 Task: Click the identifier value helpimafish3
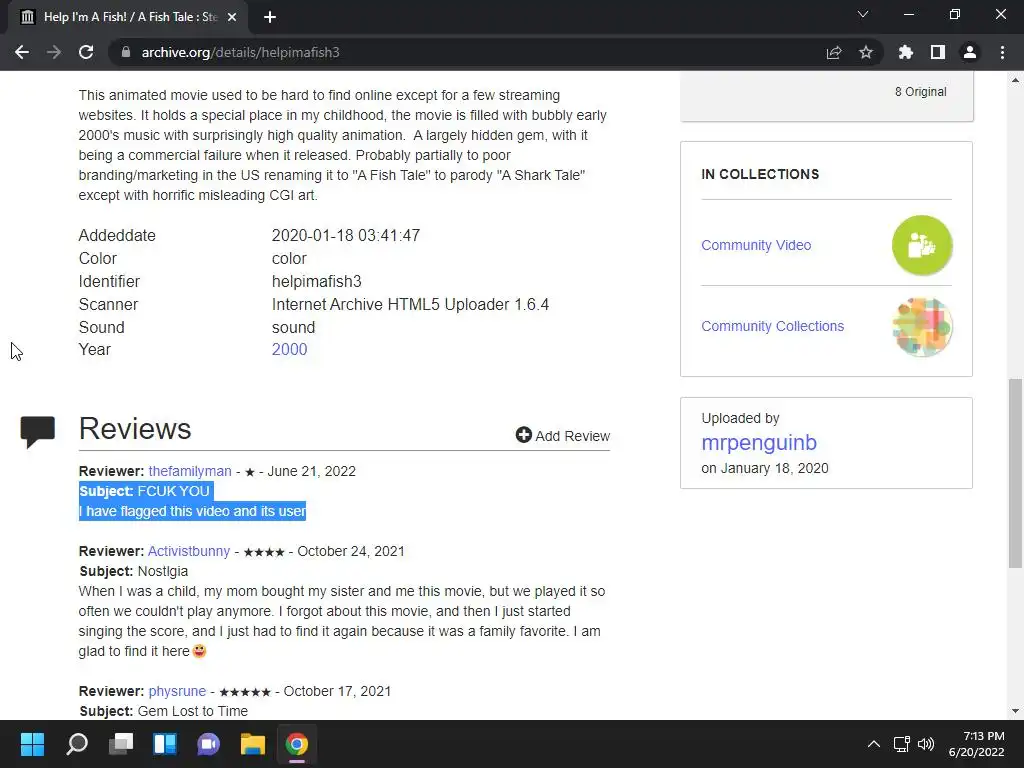pos(317,281)
